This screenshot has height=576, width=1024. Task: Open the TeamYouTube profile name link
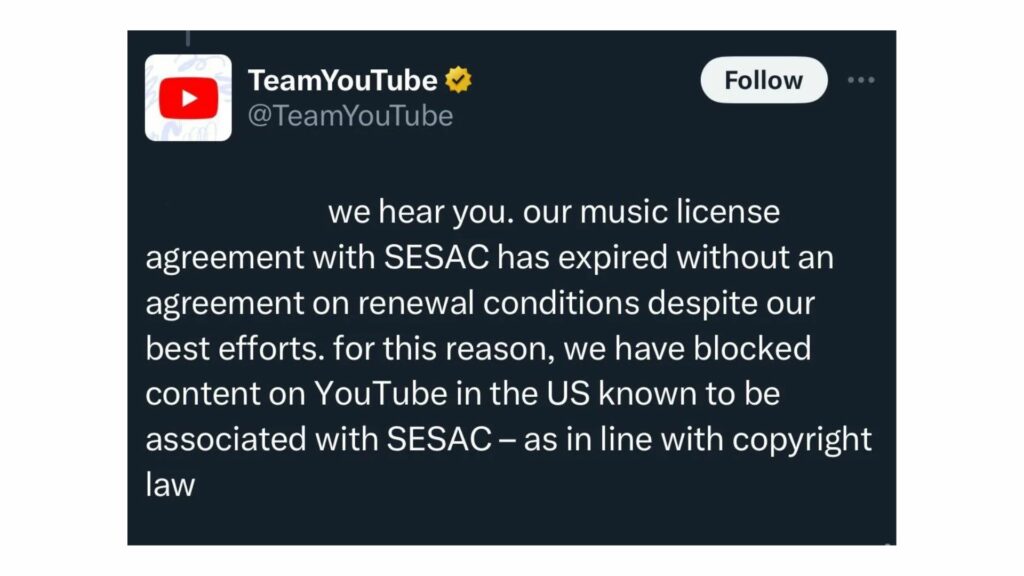342,80
